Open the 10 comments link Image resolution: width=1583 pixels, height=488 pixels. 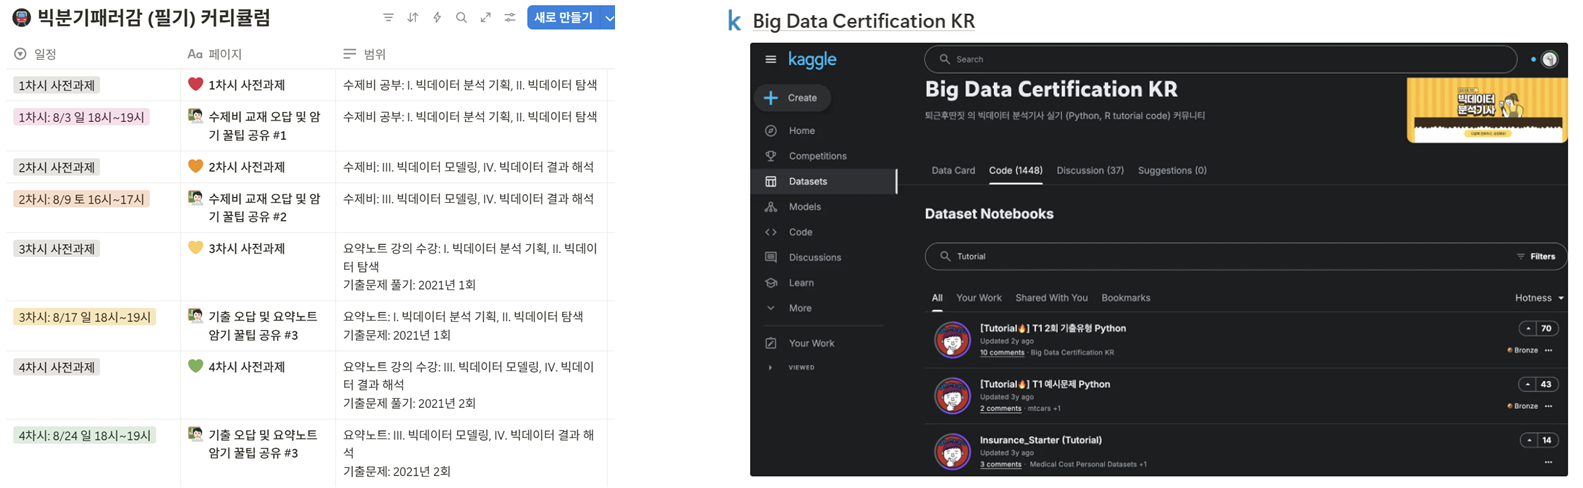click(x=1002, y=352)
